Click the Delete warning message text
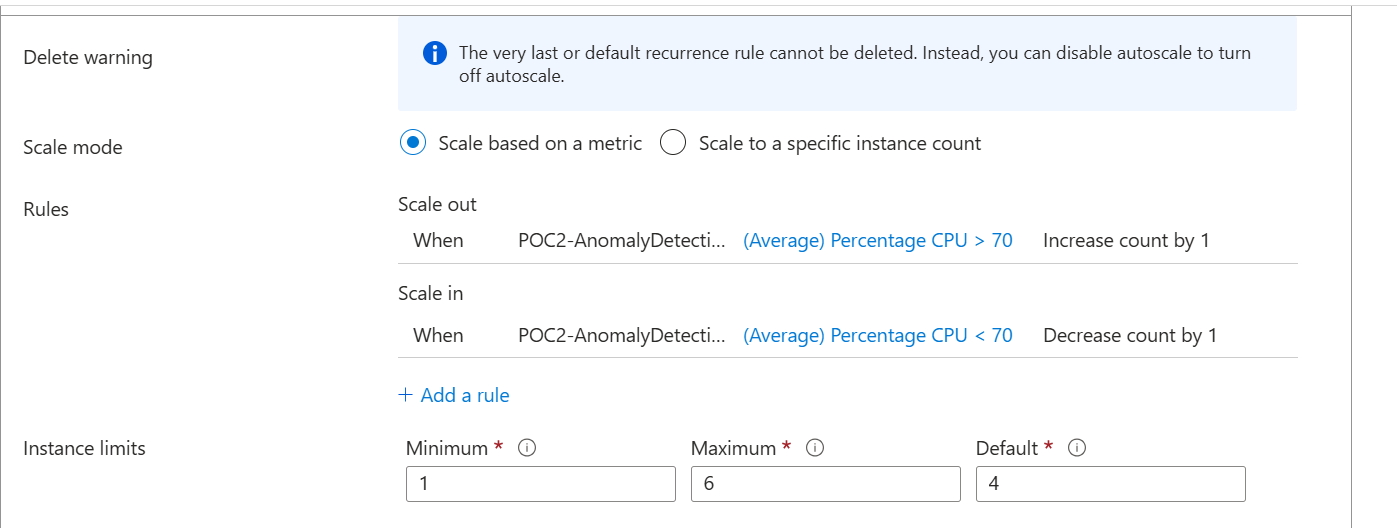Image resolution: width=1397 pixels, height=528 pixels. (x=855, y=64)
